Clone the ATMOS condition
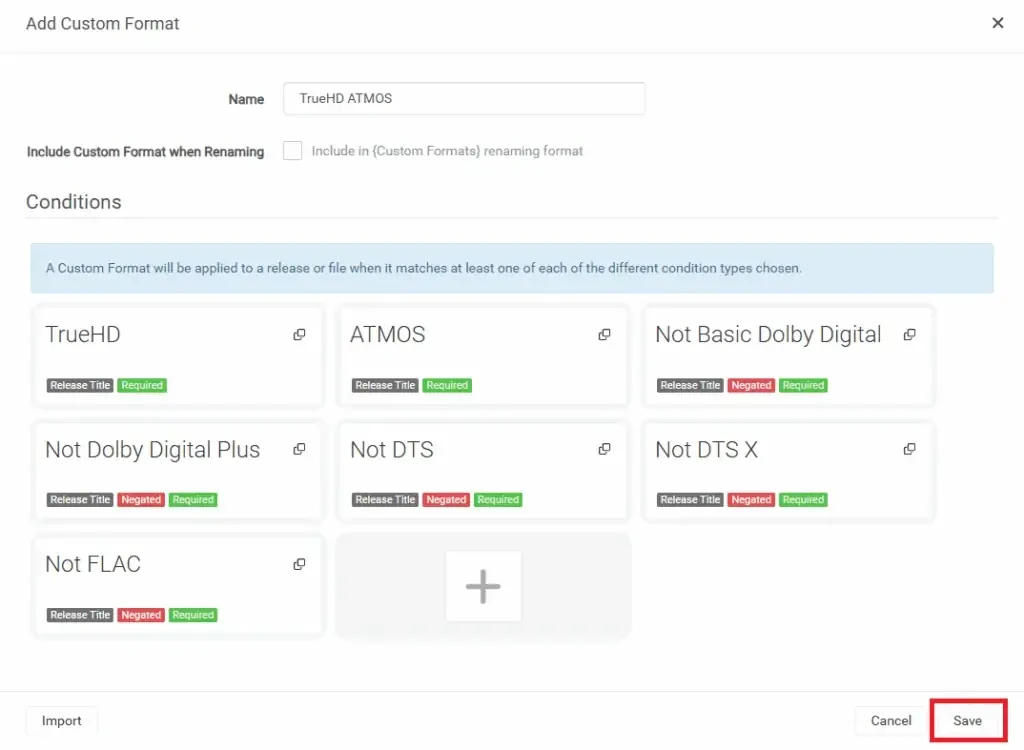 pyautogui.click(x=604, y=334)
